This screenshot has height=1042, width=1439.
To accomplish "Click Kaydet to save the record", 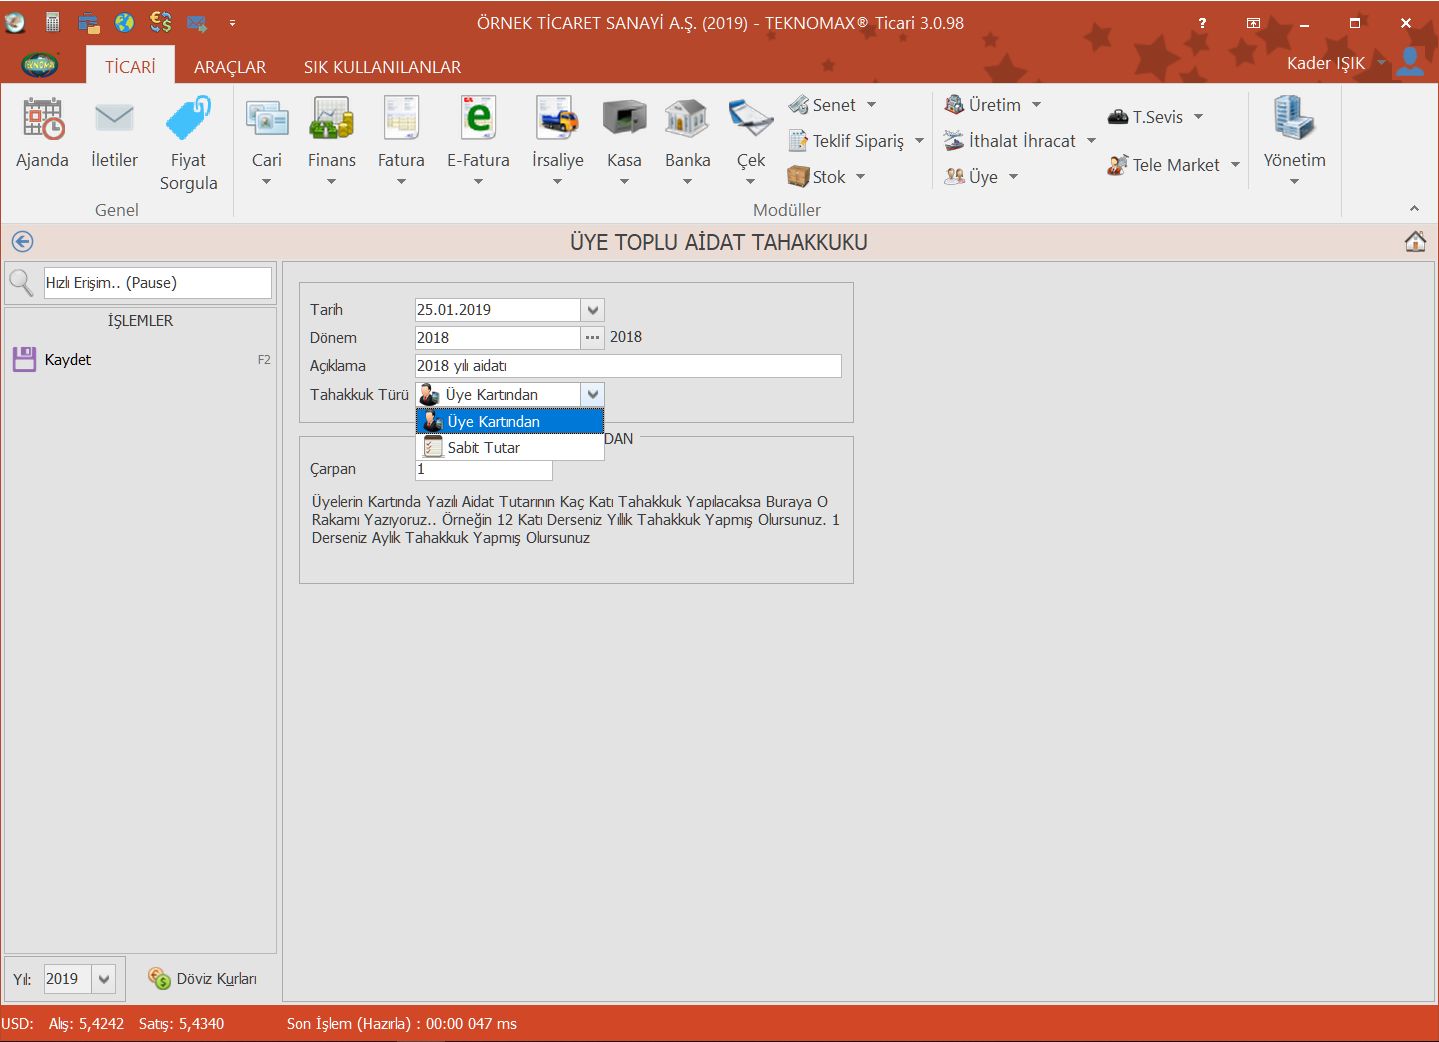I will click(67, 360).
